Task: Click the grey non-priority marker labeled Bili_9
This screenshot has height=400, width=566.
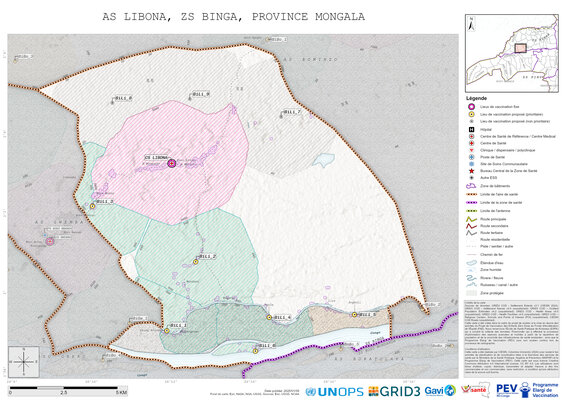Action: (x=190, y=98)
